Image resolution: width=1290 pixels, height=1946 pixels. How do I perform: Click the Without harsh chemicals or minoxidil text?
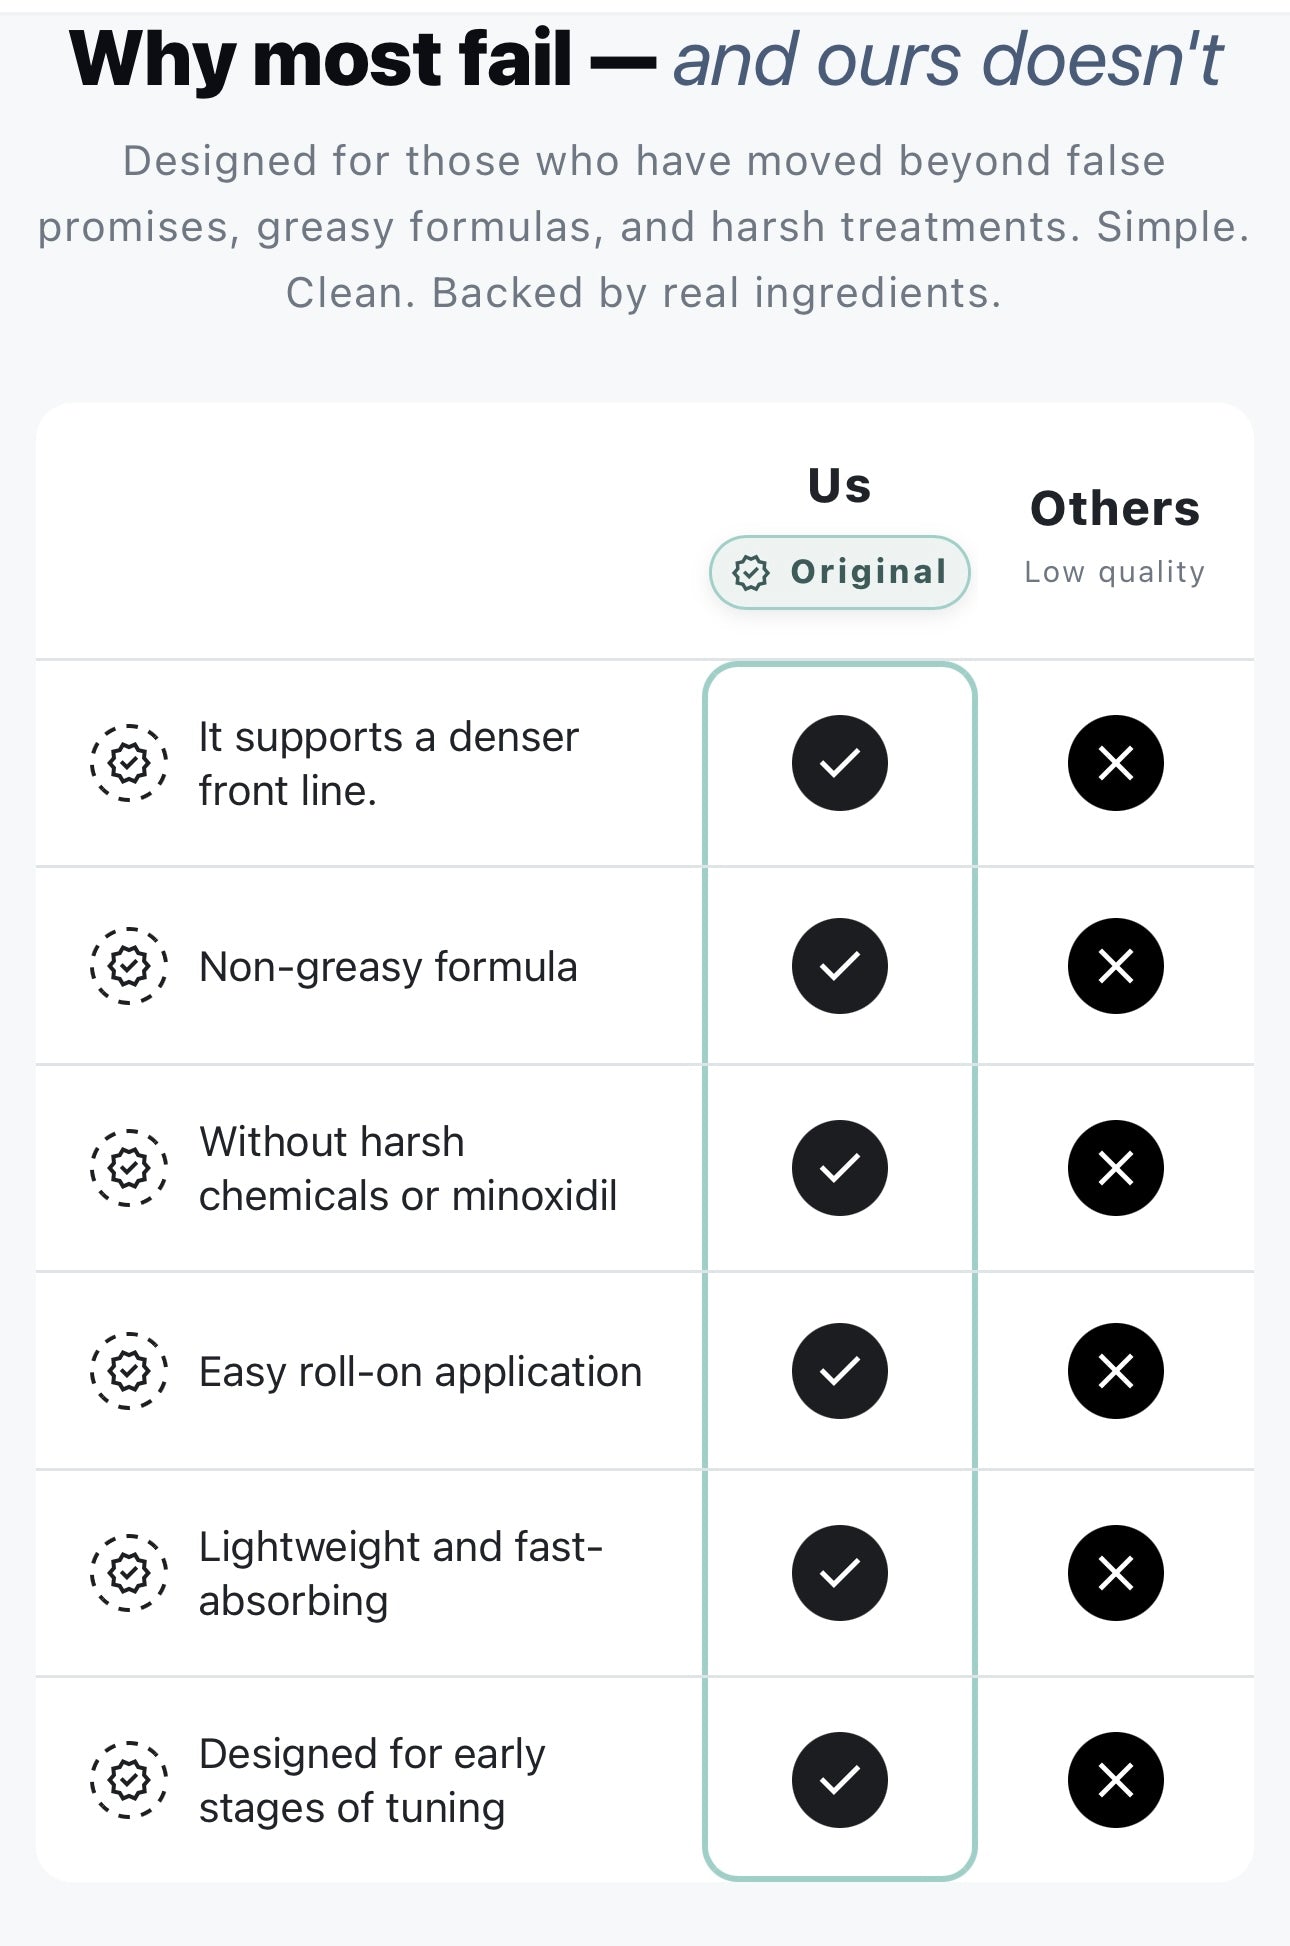pyautogui.click(x=408, y=1168)
